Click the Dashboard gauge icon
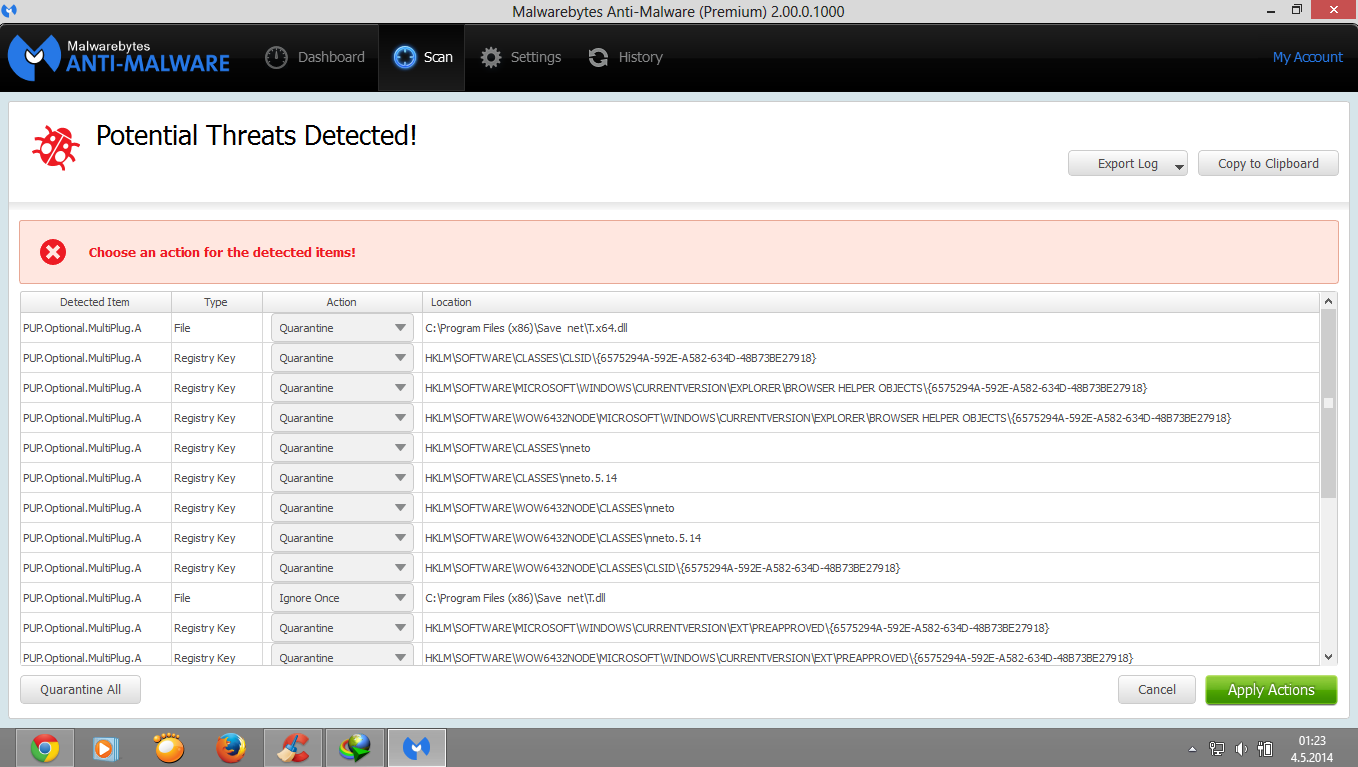The height and width of the screenshot is (767, 1358). (x=277, y=58)
